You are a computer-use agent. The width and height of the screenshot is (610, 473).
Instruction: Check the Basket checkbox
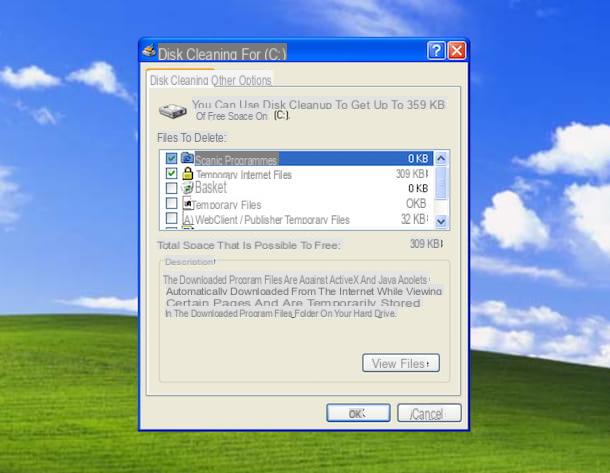coord(171,188)
